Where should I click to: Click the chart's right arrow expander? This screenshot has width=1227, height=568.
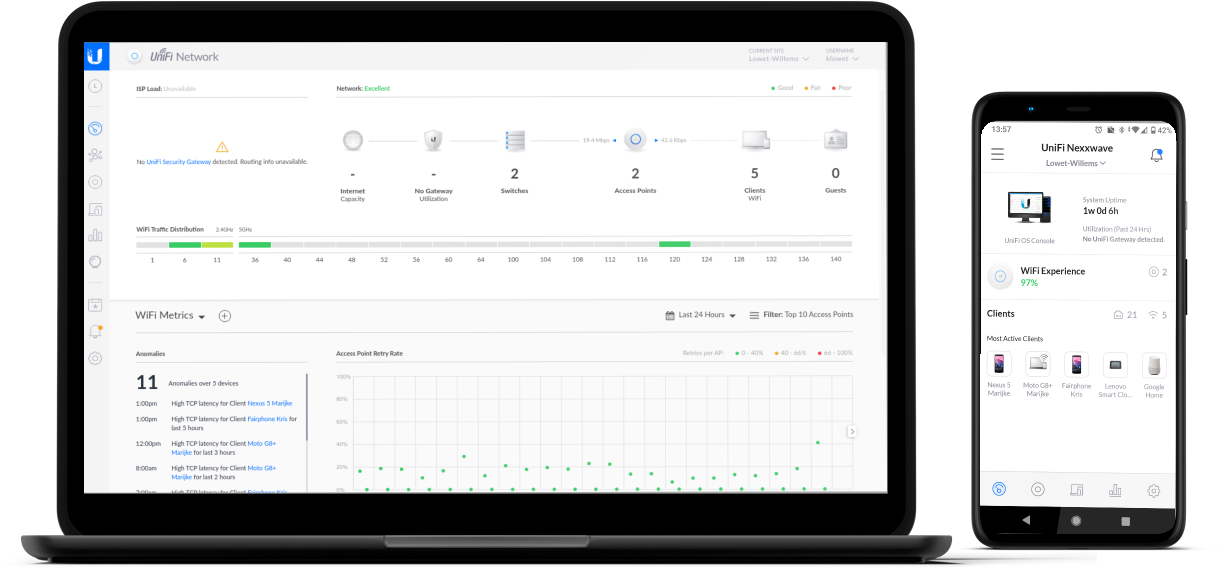point(852,431)
